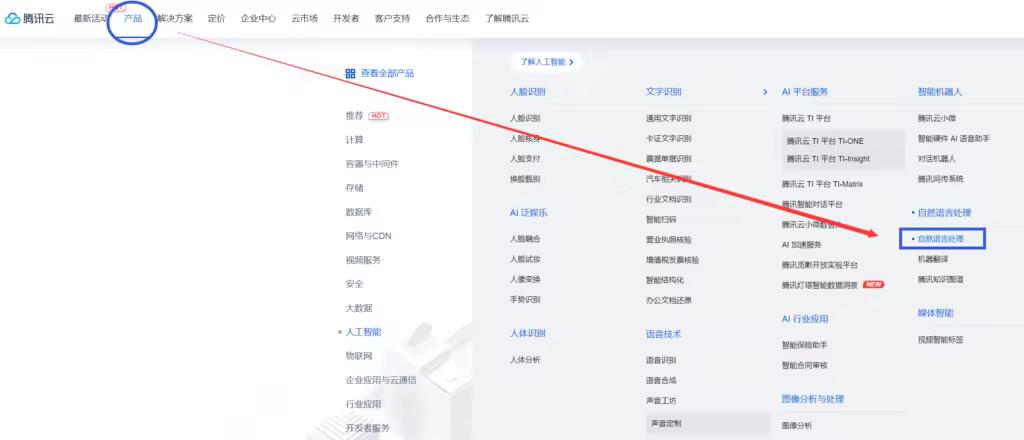Open the 办公文档还原 product link
The image size is (1024, 440).
pyautogui.click(x=669, y=300)
